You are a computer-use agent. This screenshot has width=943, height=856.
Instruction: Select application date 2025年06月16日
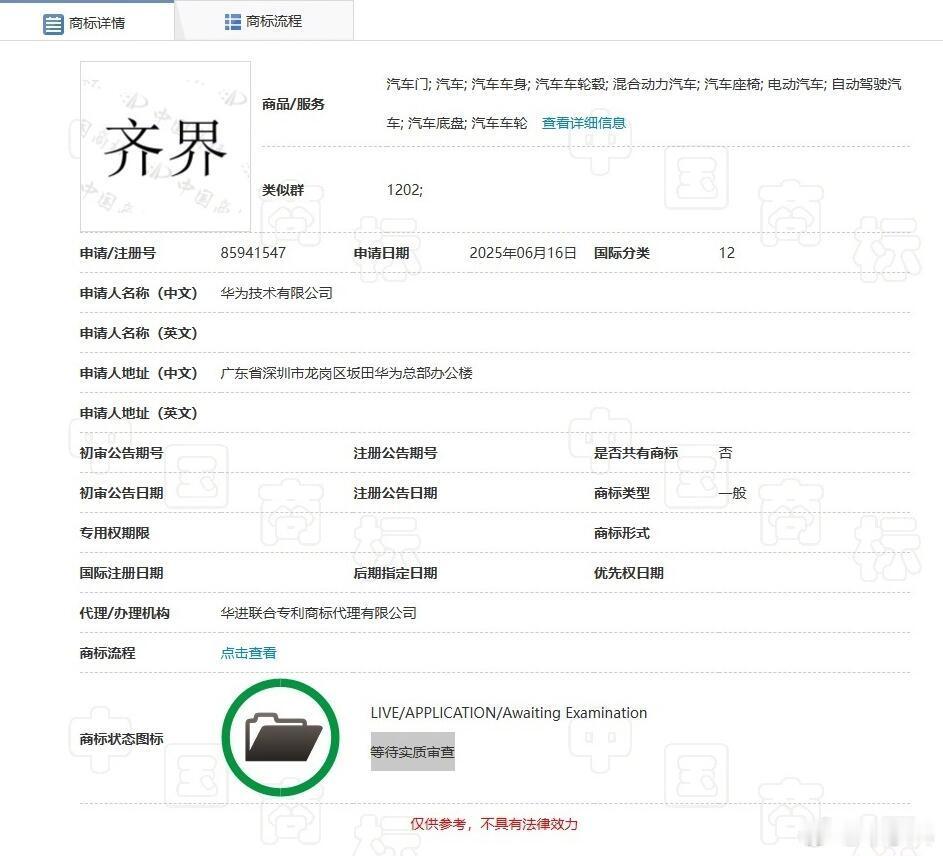click(523, 253)
